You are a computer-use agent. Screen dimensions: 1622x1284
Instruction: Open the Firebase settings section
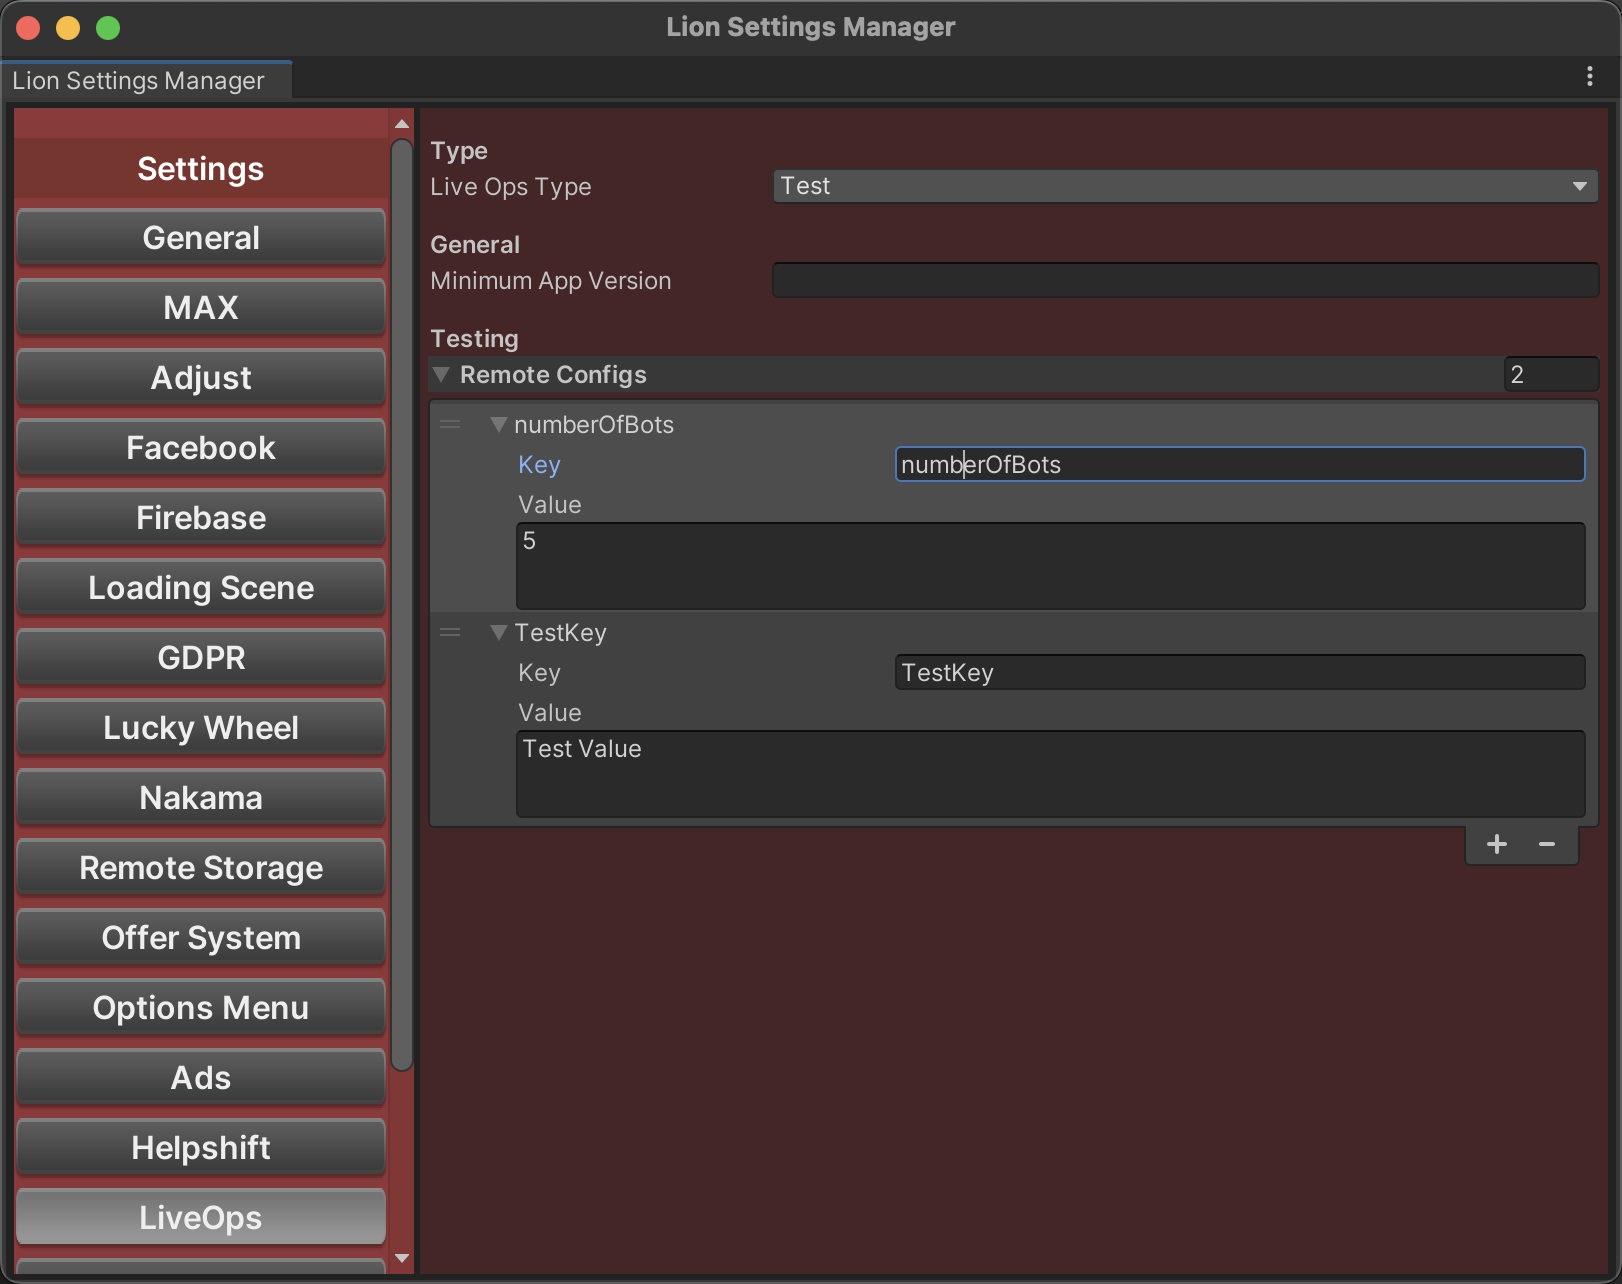coord(201,518)
